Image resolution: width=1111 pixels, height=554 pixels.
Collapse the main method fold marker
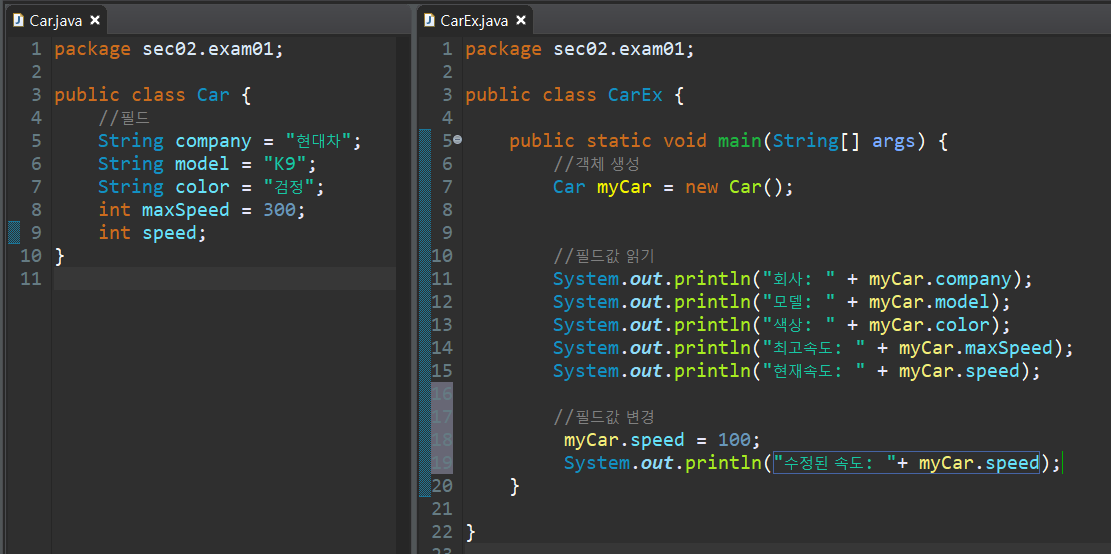457,140
